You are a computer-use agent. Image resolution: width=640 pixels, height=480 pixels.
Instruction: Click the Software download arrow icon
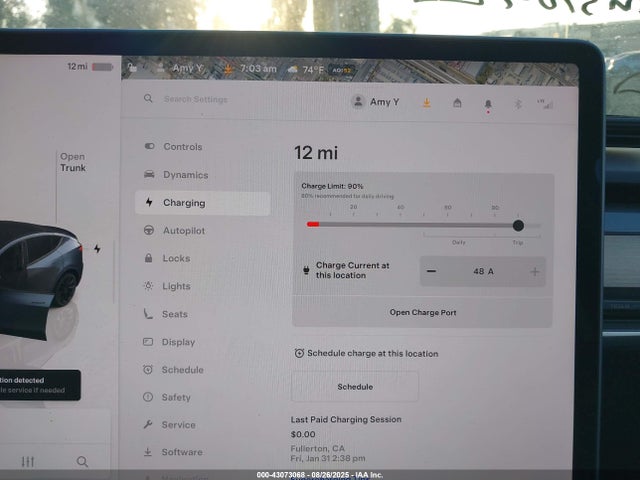coord(148,452)
